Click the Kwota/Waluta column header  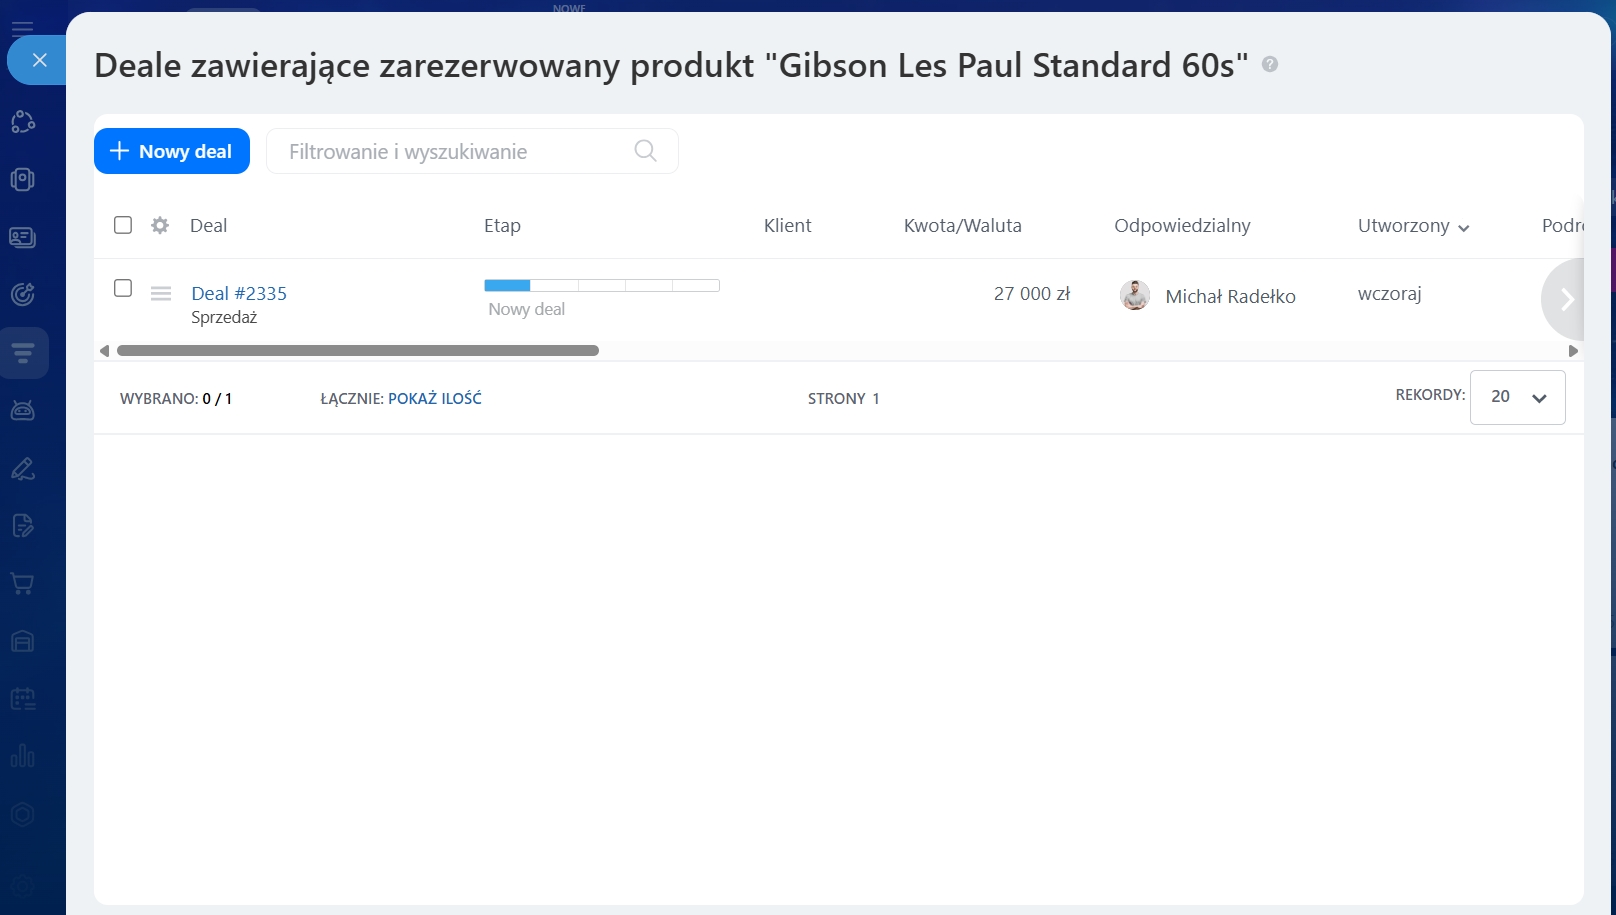(x=962, y=226)
